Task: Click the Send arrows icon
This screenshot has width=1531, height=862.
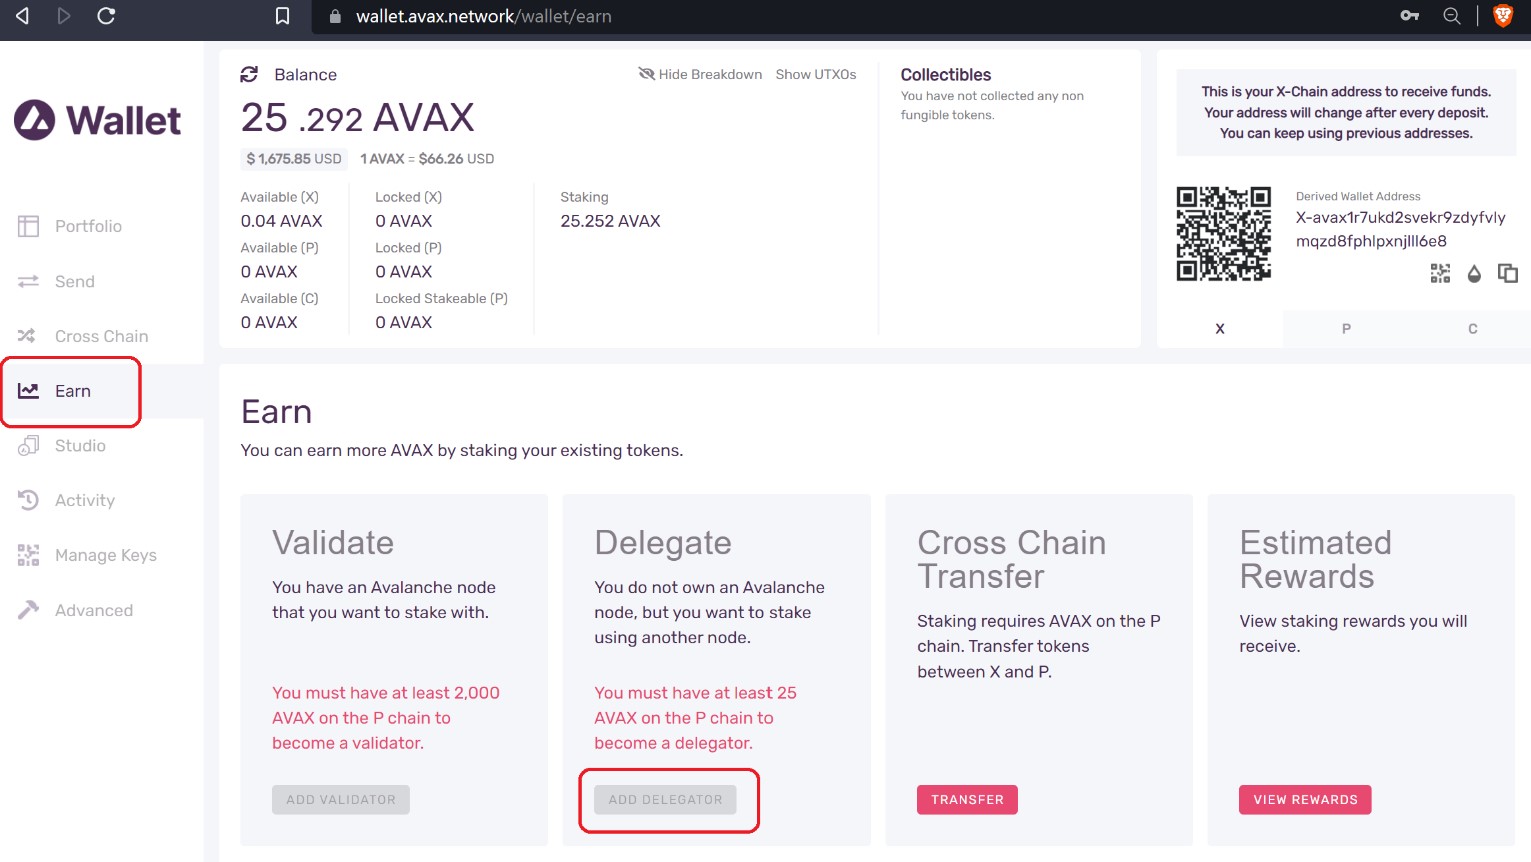Action: pos(28,281)
